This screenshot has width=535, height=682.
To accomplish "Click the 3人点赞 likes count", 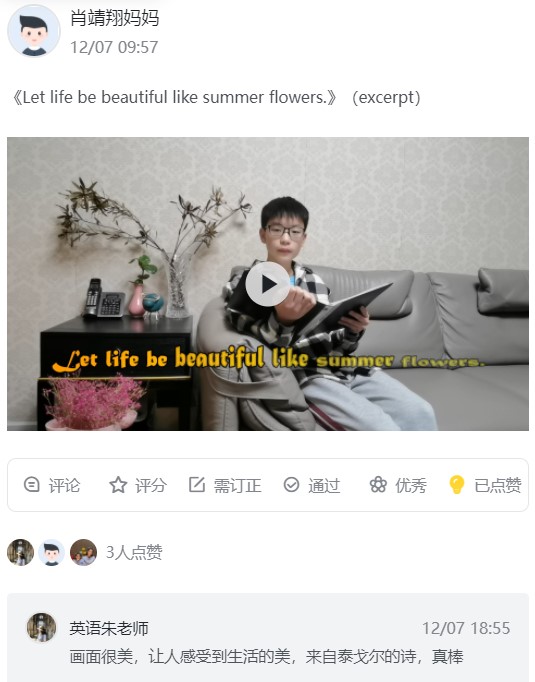I will pyautogui.click(x=134, y=552).
